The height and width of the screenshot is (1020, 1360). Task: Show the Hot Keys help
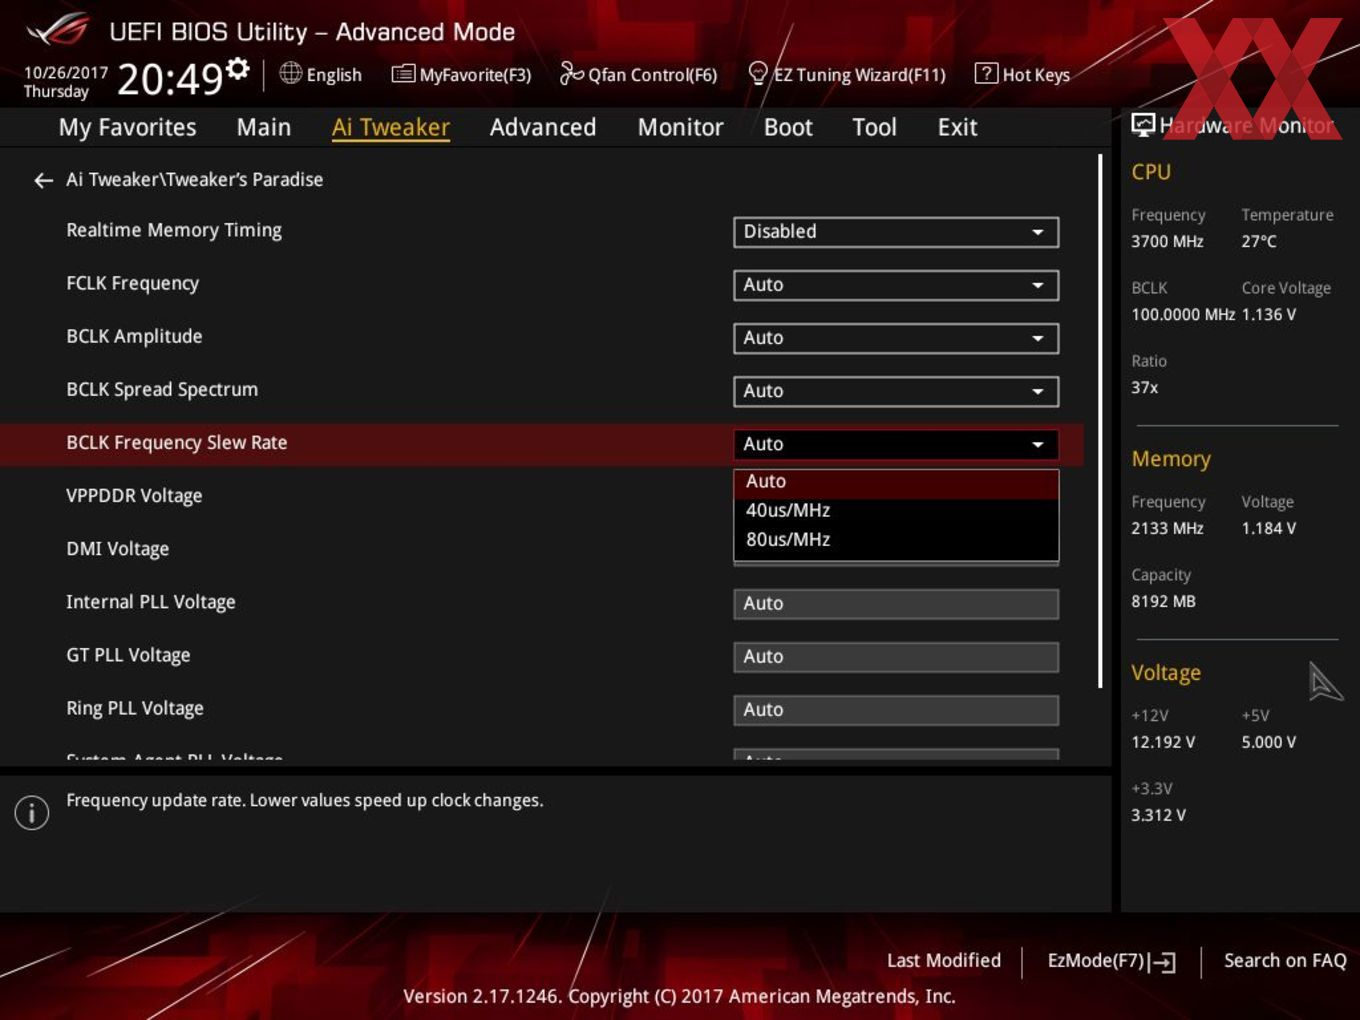coord(1022,74)
